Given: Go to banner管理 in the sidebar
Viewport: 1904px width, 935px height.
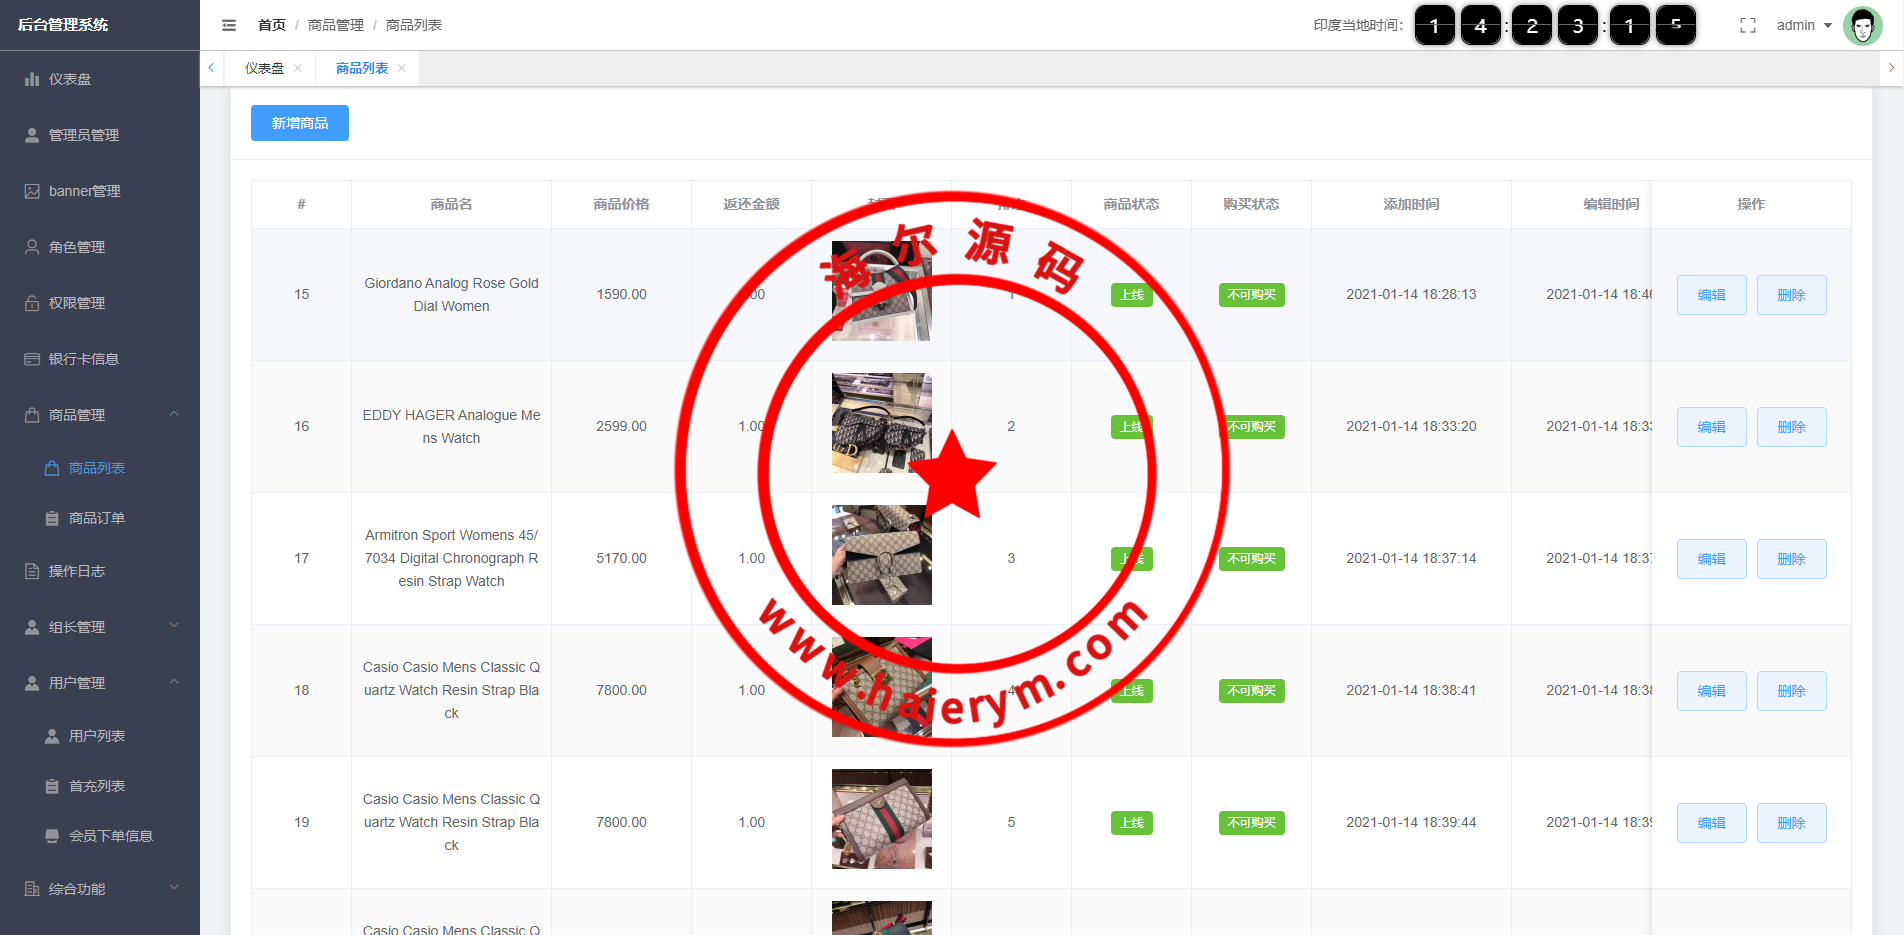Looking at the screenshot, I should (x=84, y=191).
